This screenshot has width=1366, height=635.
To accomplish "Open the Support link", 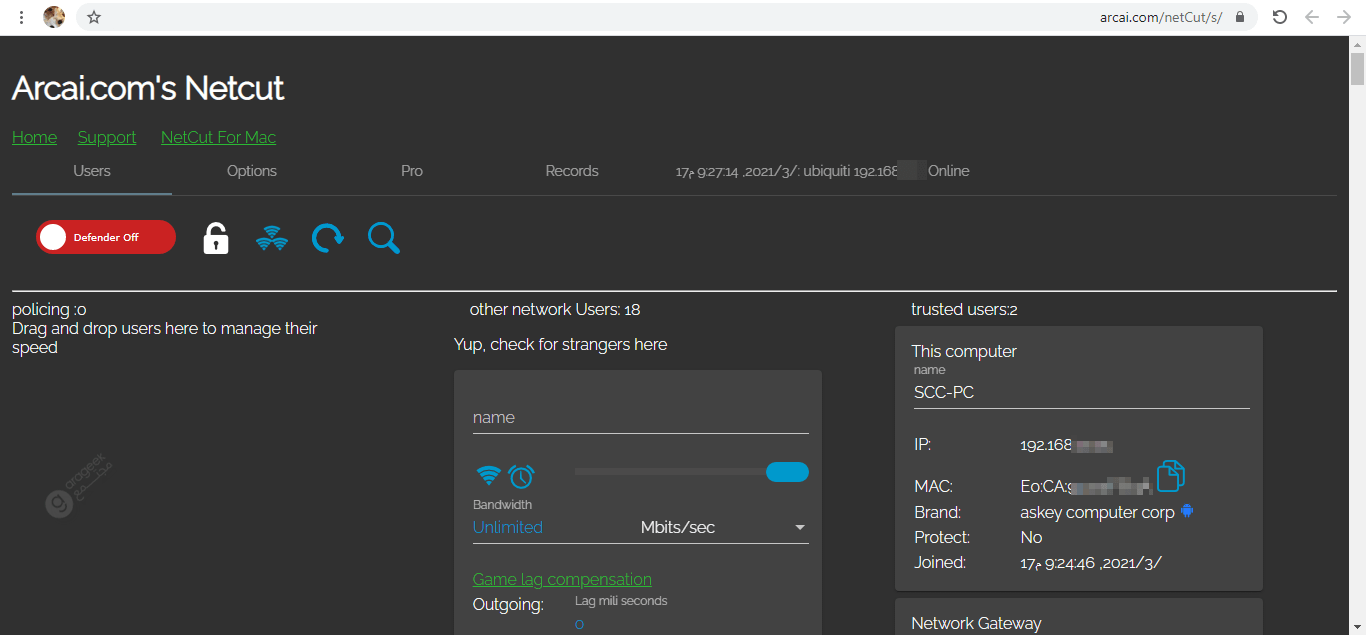I will click(x=107, y=137).
